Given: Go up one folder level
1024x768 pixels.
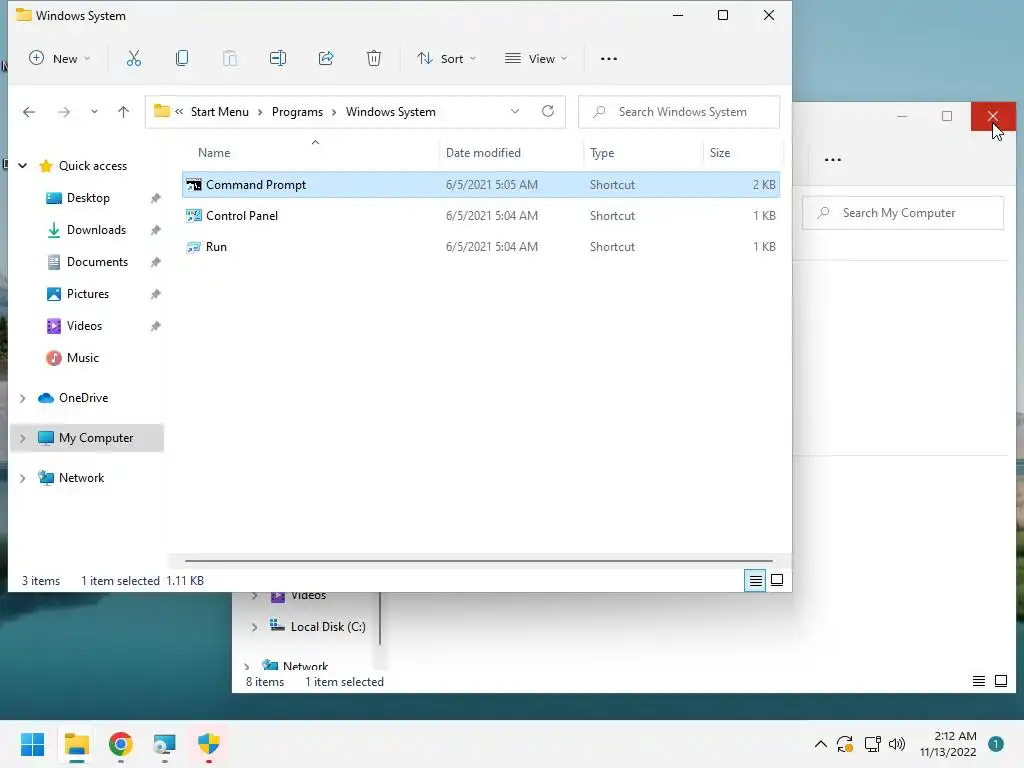Looking at the screenshot, I should (x=123, y=112).
